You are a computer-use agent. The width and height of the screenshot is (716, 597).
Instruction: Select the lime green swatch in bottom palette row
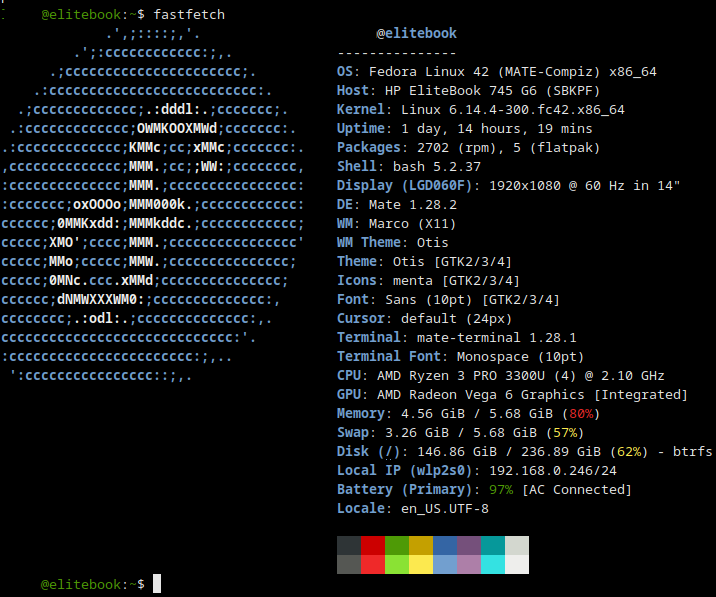point(397,564)
